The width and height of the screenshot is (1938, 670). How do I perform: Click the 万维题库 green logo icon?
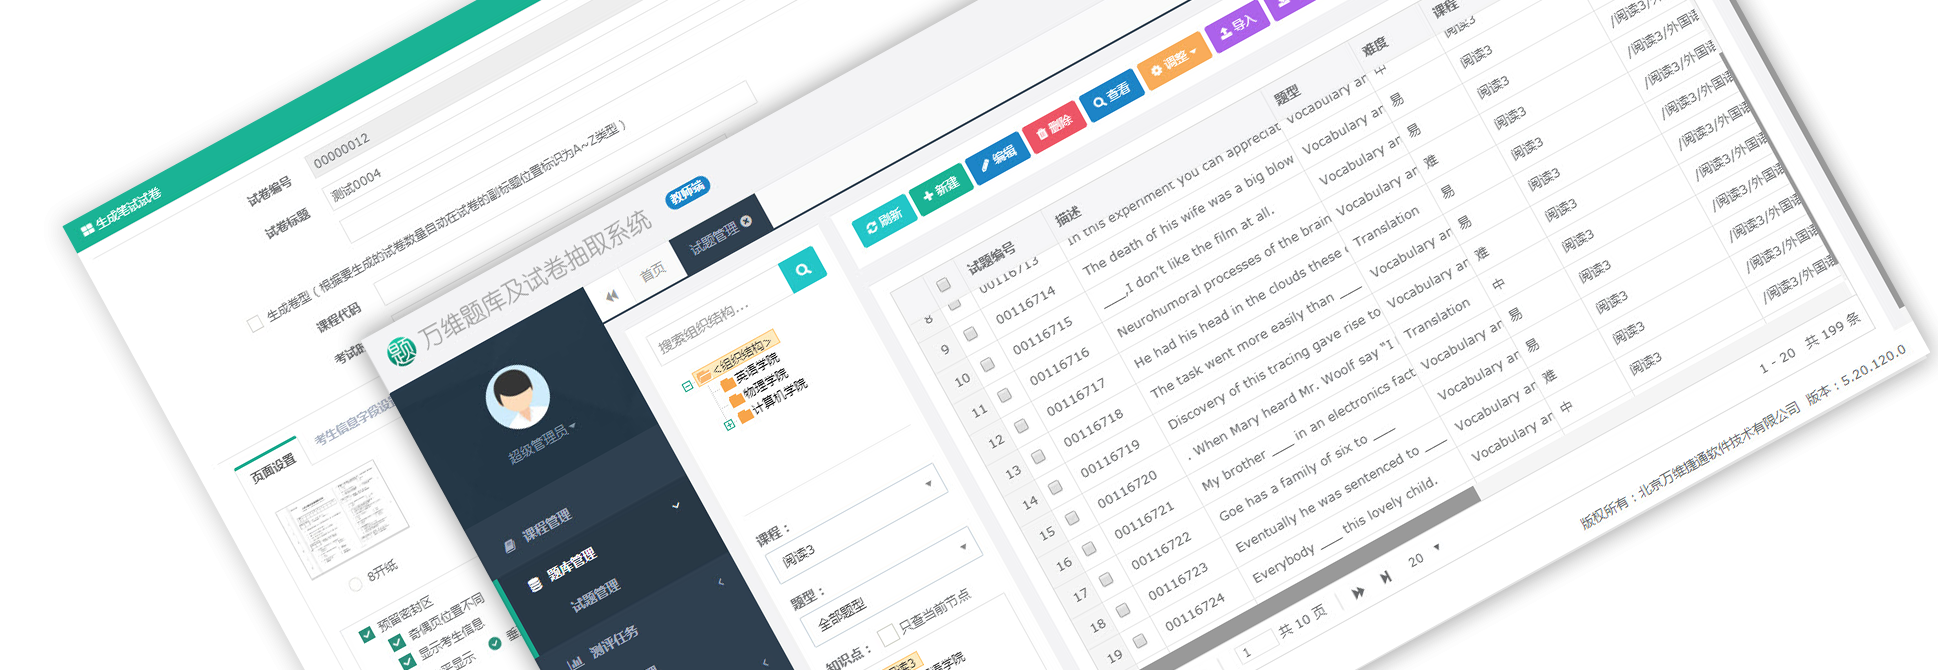tap(402, 352)
